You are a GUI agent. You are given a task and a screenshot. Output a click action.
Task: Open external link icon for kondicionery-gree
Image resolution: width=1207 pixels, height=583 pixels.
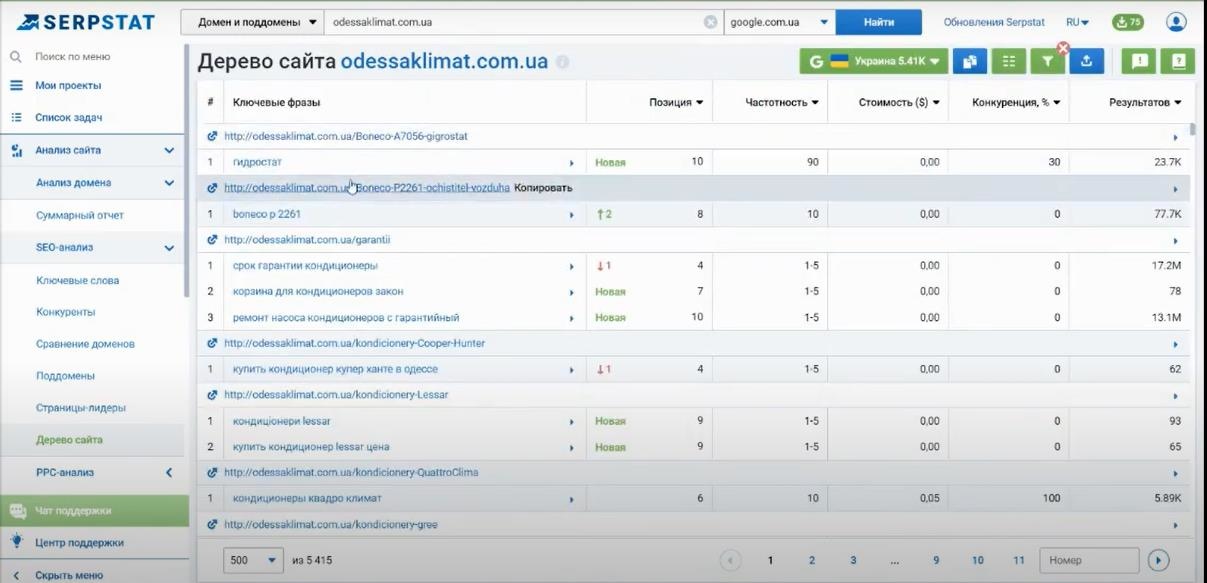tap(212, 524)
